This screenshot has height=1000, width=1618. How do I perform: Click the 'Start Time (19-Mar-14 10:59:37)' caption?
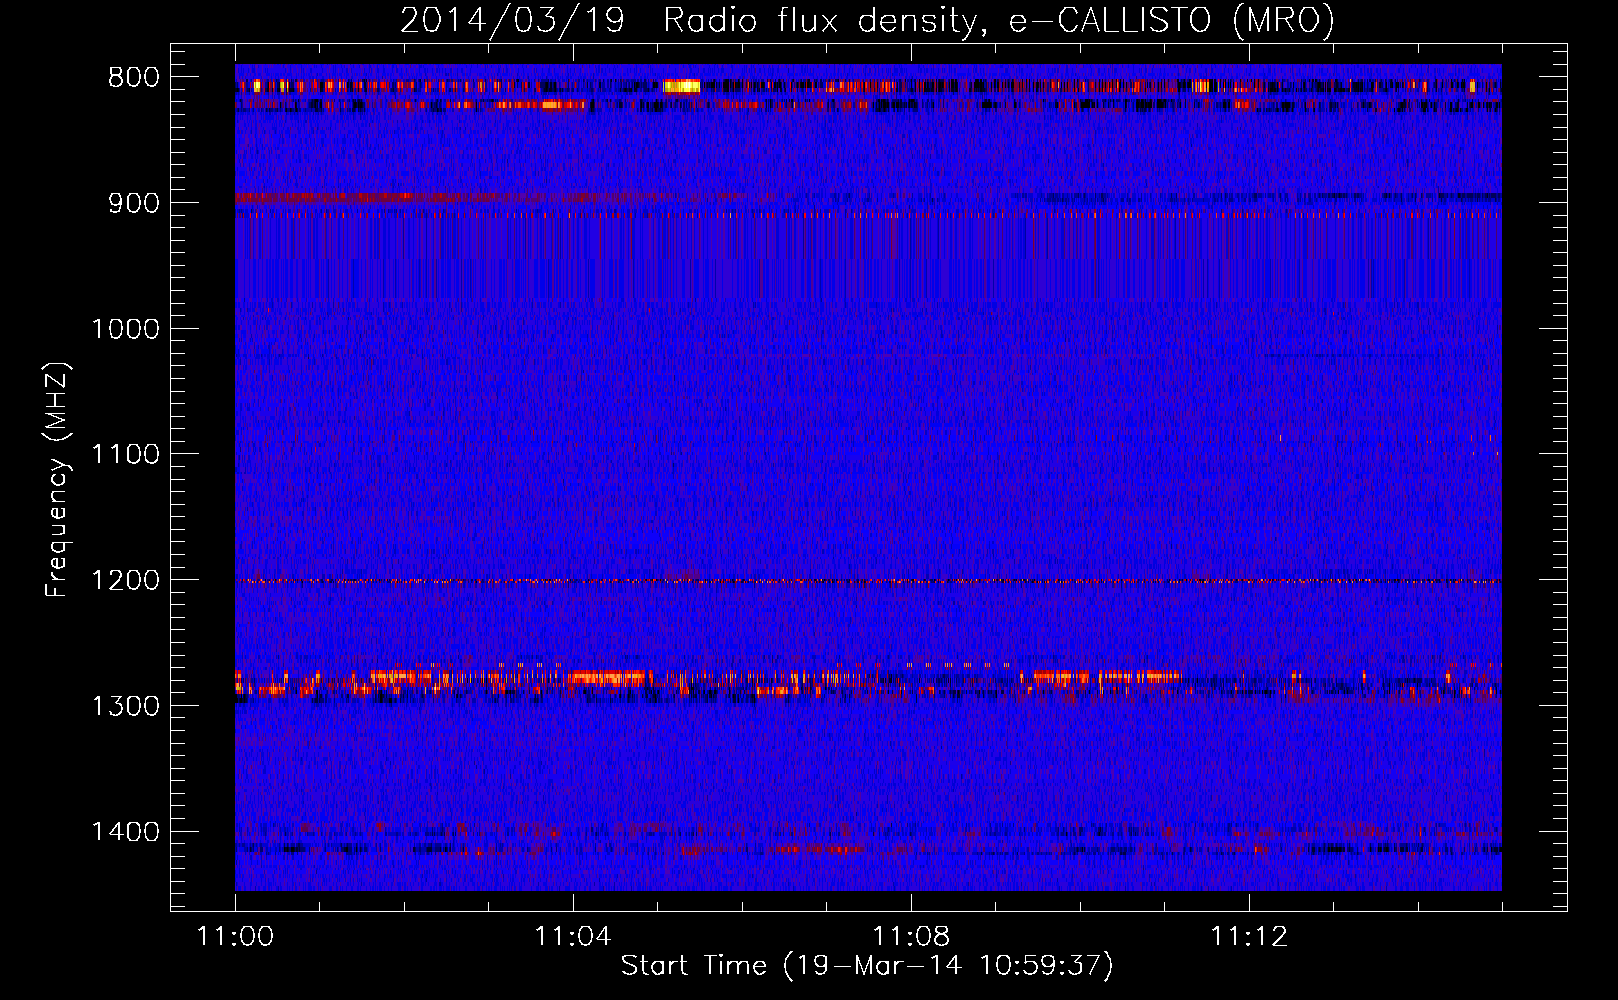pos(867,966)
